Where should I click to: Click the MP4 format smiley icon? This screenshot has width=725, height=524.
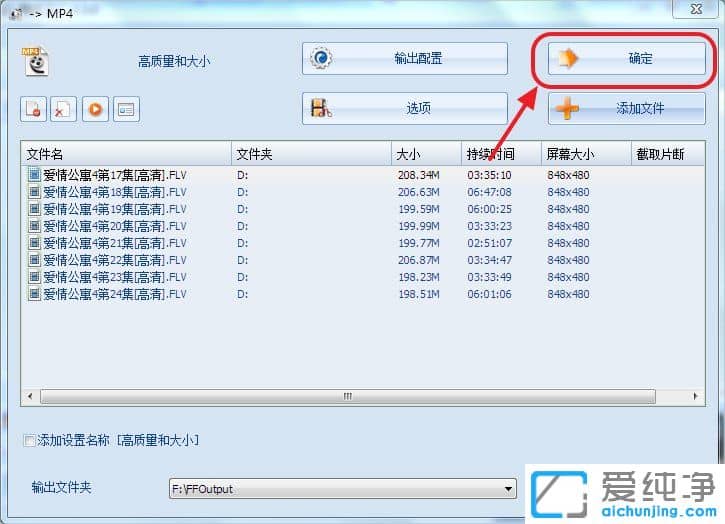(x=36, y=61)
